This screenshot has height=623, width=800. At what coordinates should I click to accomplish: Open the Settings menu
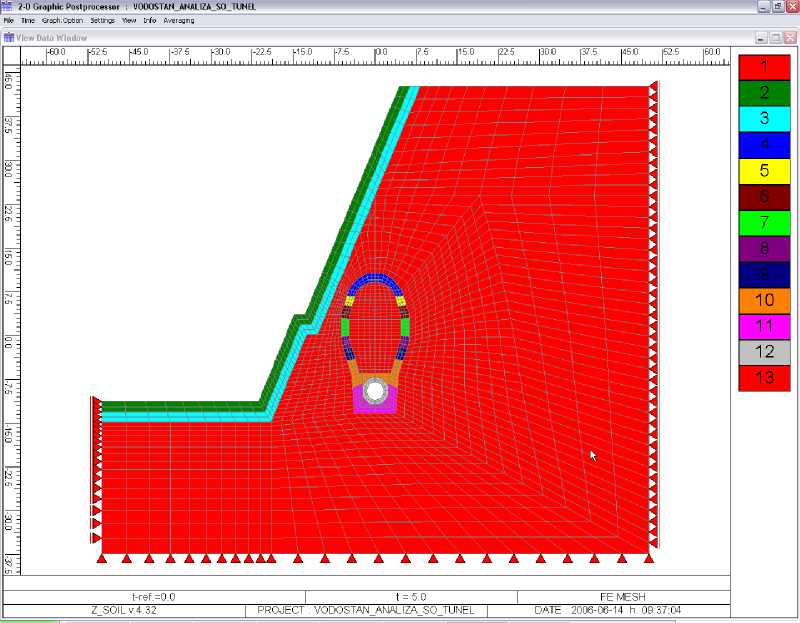tap(102, 20)
